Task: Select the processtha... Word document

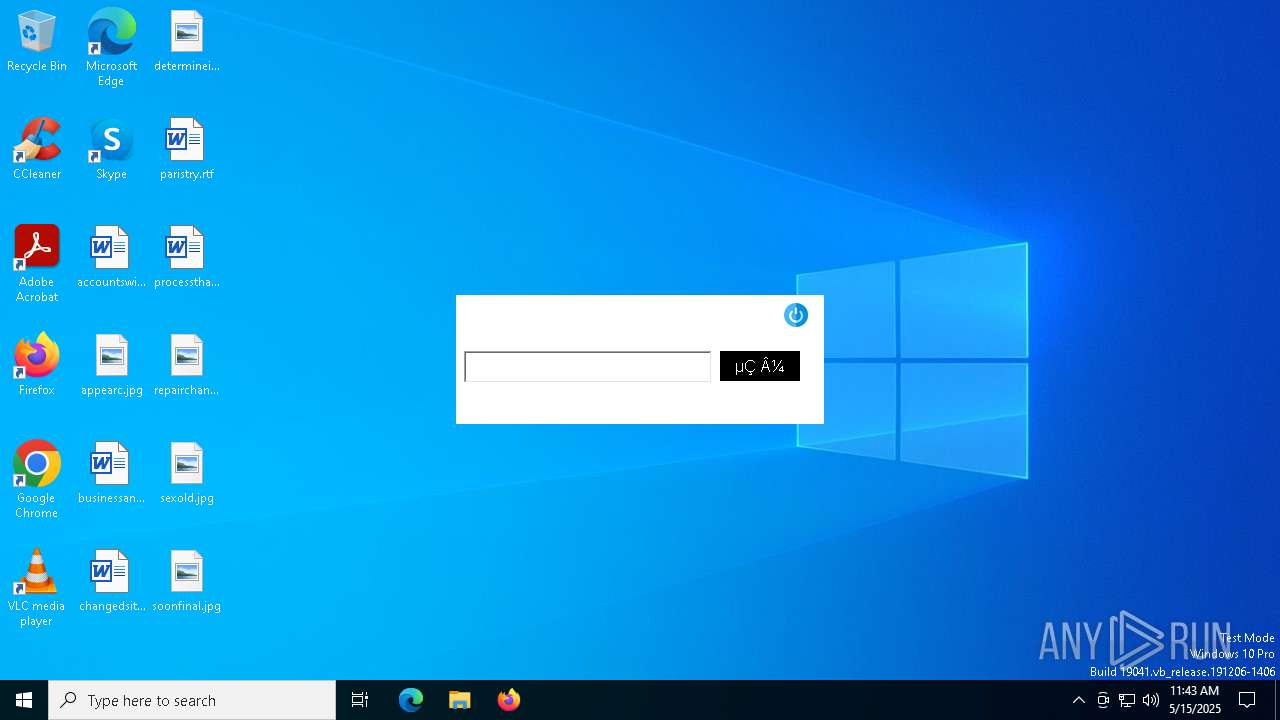Action: [x=186, y=258]
